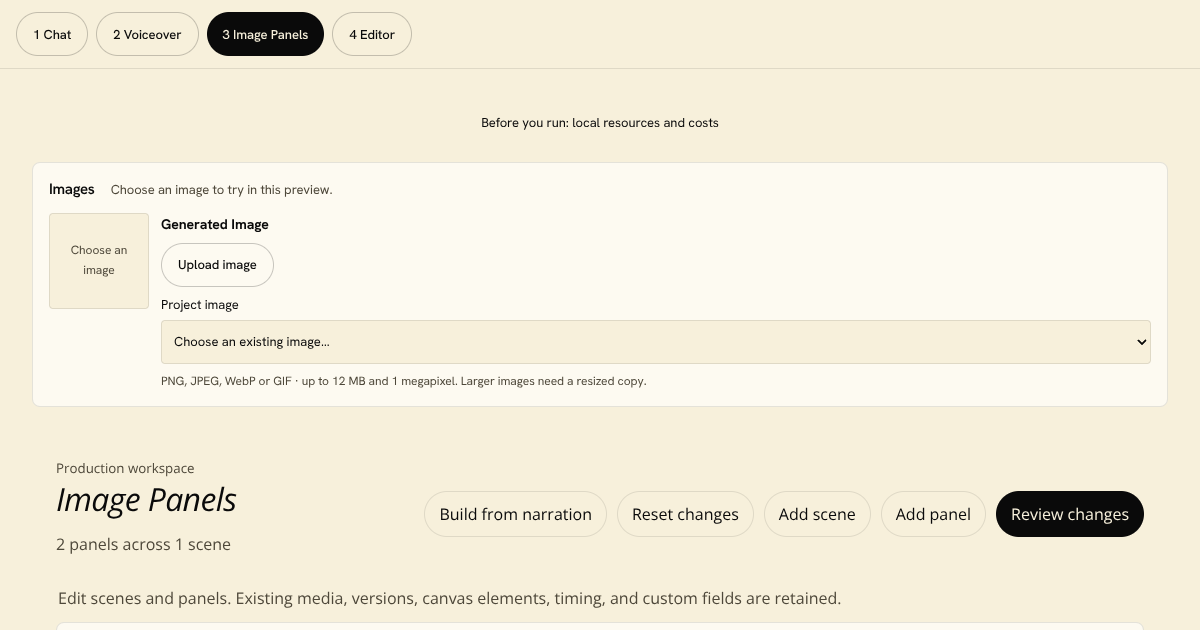This screenshot has width=1200, height=630.
Task: Click the 'Project image' field label
Action: [x=200, y=305]
